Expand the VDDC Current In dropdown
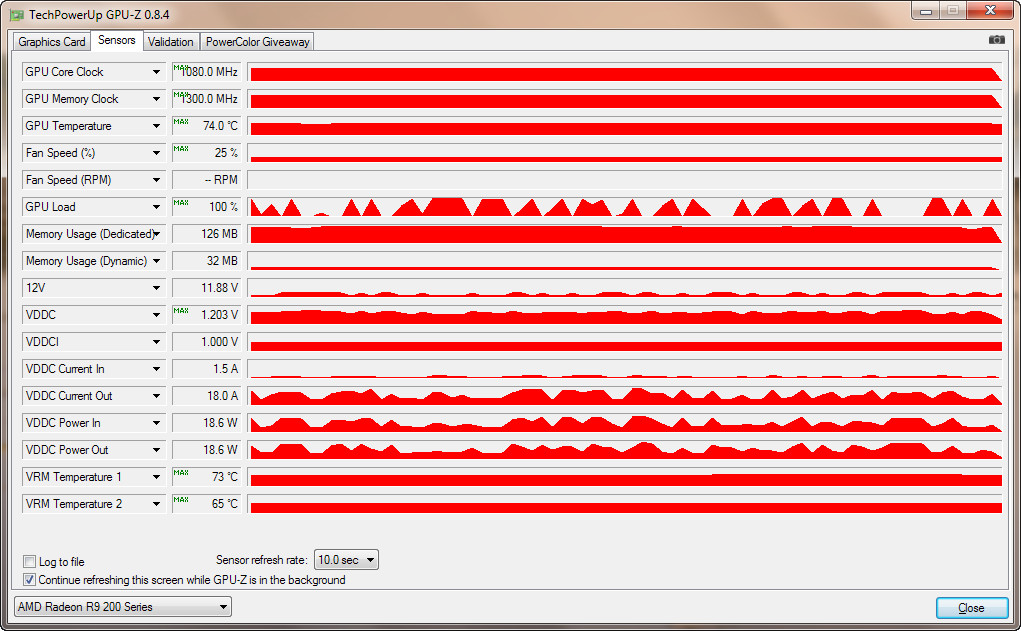The height and width of the screenshot is (631, 1021). pos(156,369)
